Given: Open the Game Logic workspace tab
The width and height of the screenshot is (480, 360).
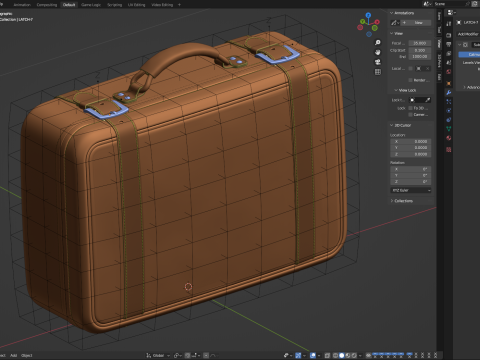Looking at the screenshot, I should pyautogui.click(x=91, y=5).
